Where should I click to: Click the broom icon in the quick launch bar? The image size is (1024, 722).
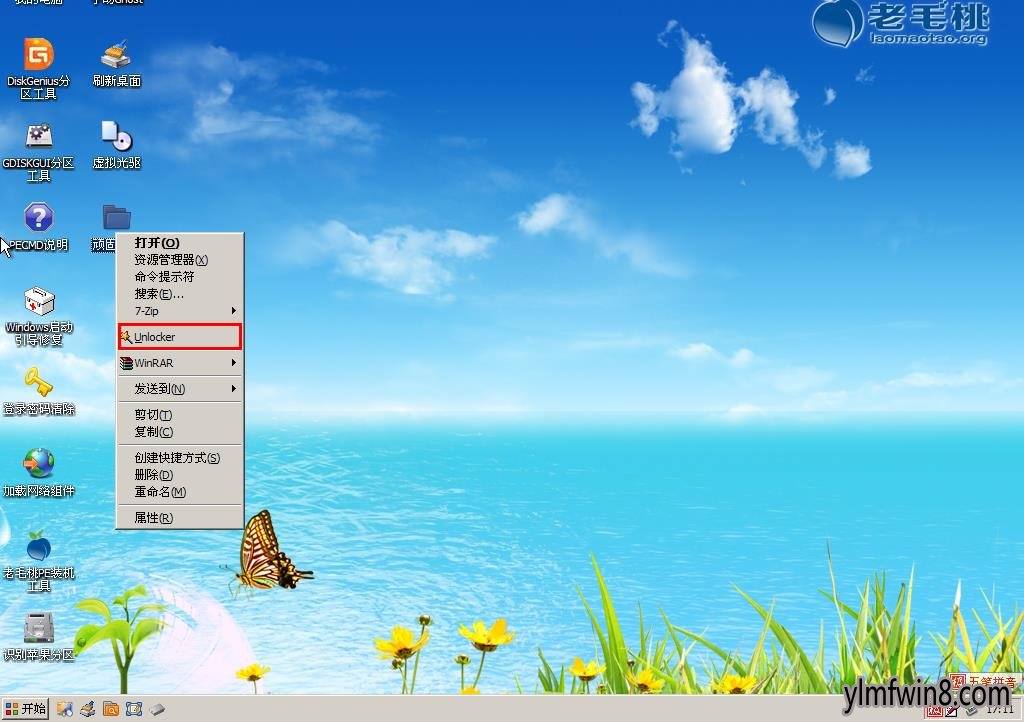coord(88,709)
